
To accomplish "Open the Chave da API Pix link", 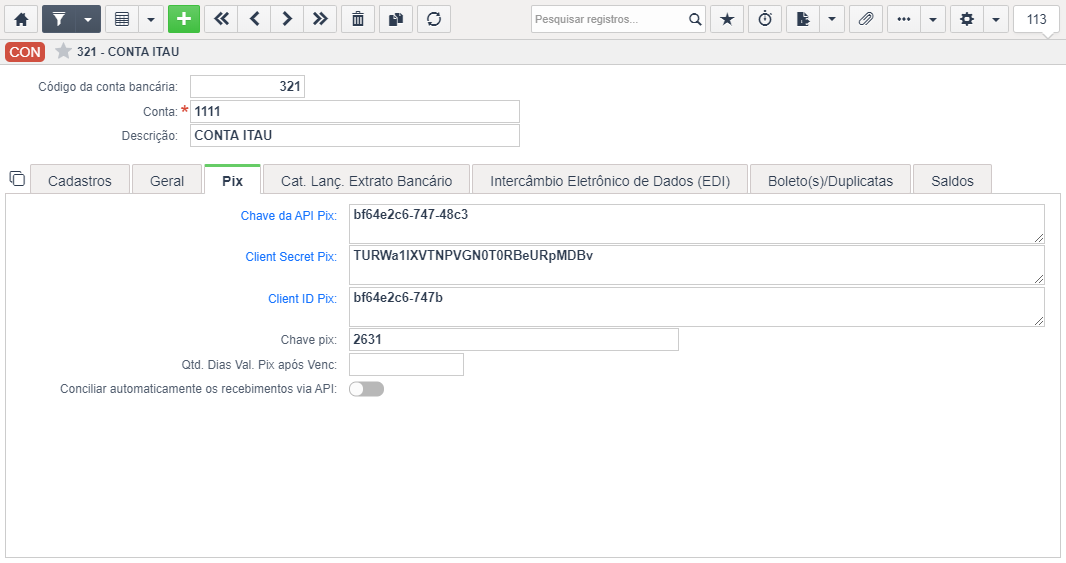I will tap(289, 216).
